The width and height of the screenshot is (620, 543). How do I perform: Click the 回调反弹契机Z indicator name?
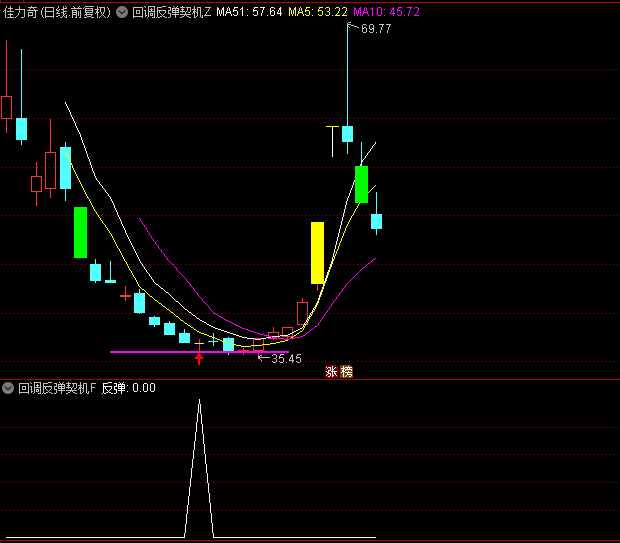(171, 12)
